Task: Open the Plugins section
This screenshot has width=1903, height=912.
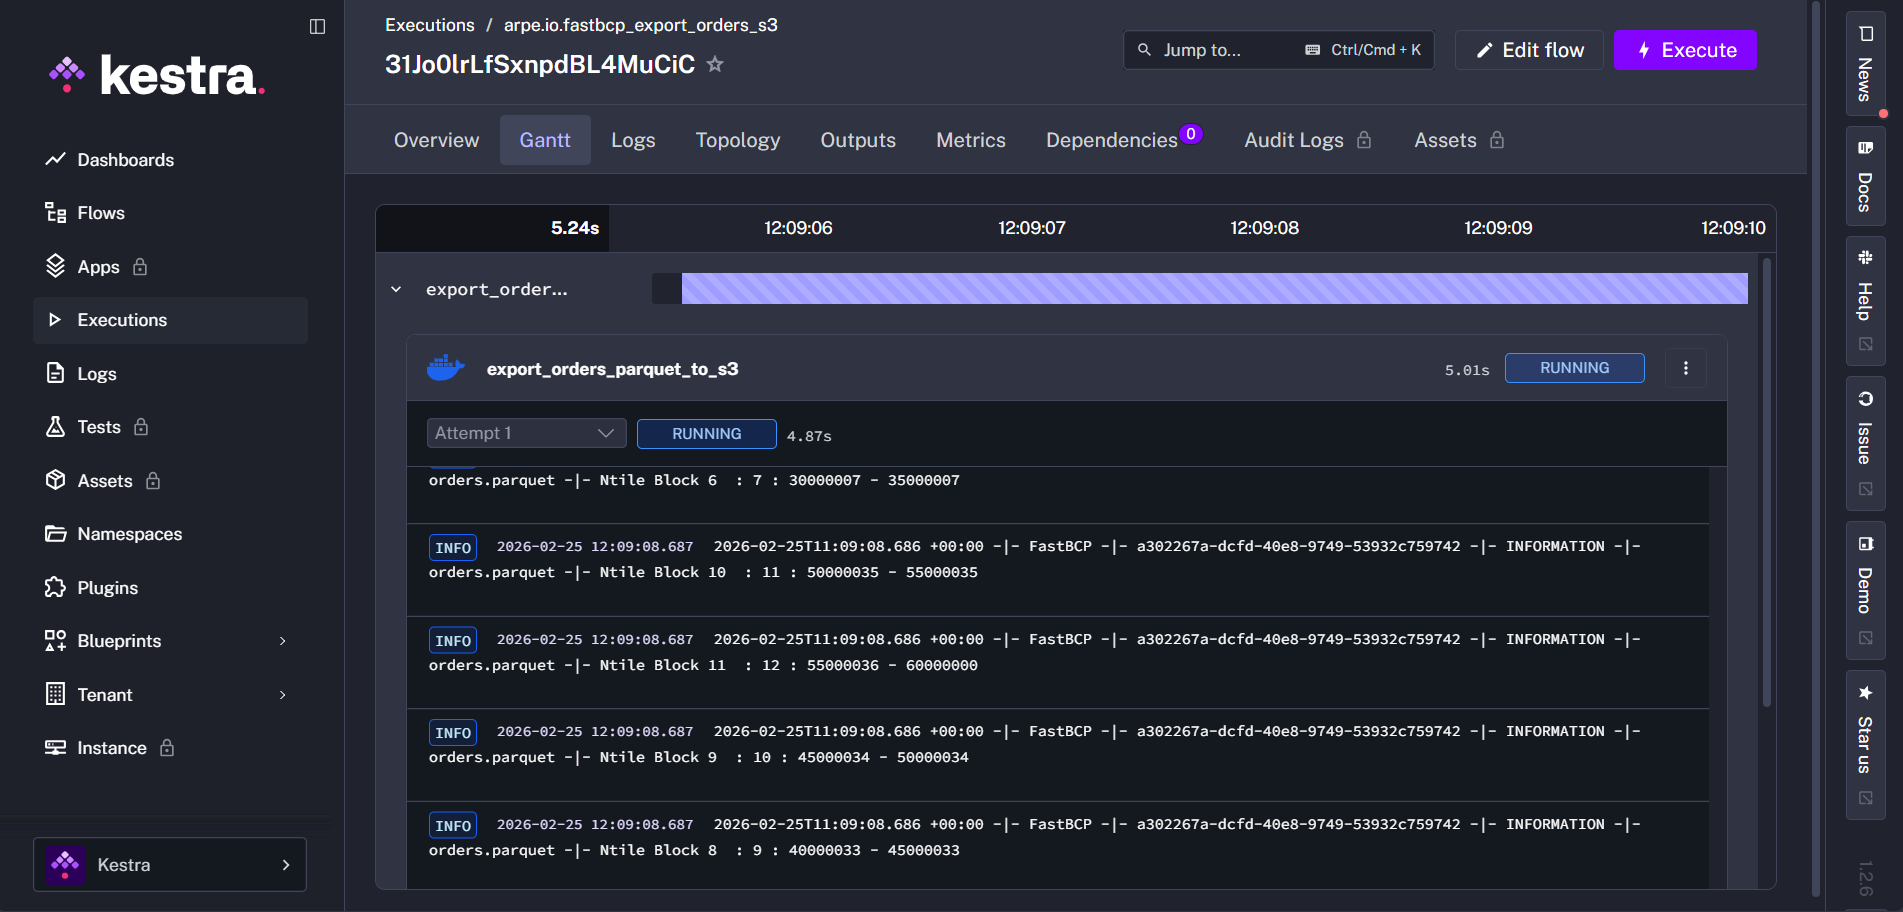Action: (107, 587)
